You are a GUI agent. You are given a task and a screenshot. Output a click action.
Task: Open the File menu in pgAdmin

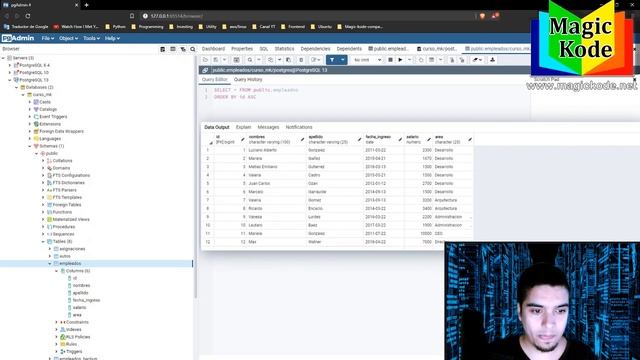(x=48, y=38)
